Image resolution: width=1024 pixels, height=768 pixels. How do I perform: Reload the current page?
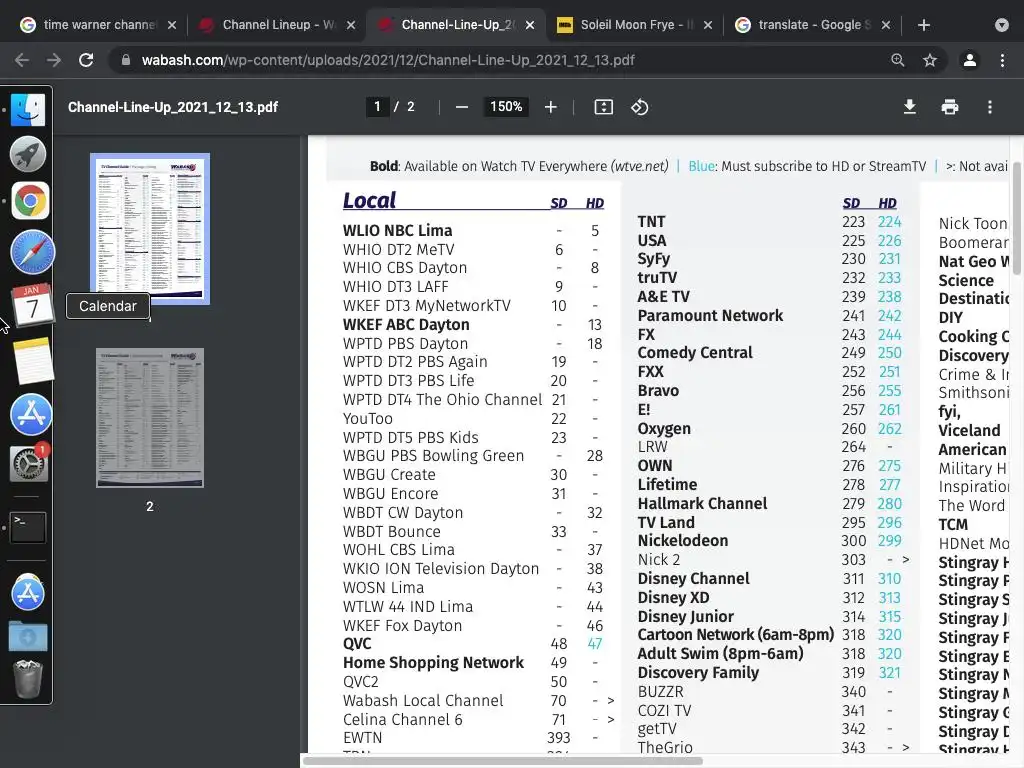86,60
